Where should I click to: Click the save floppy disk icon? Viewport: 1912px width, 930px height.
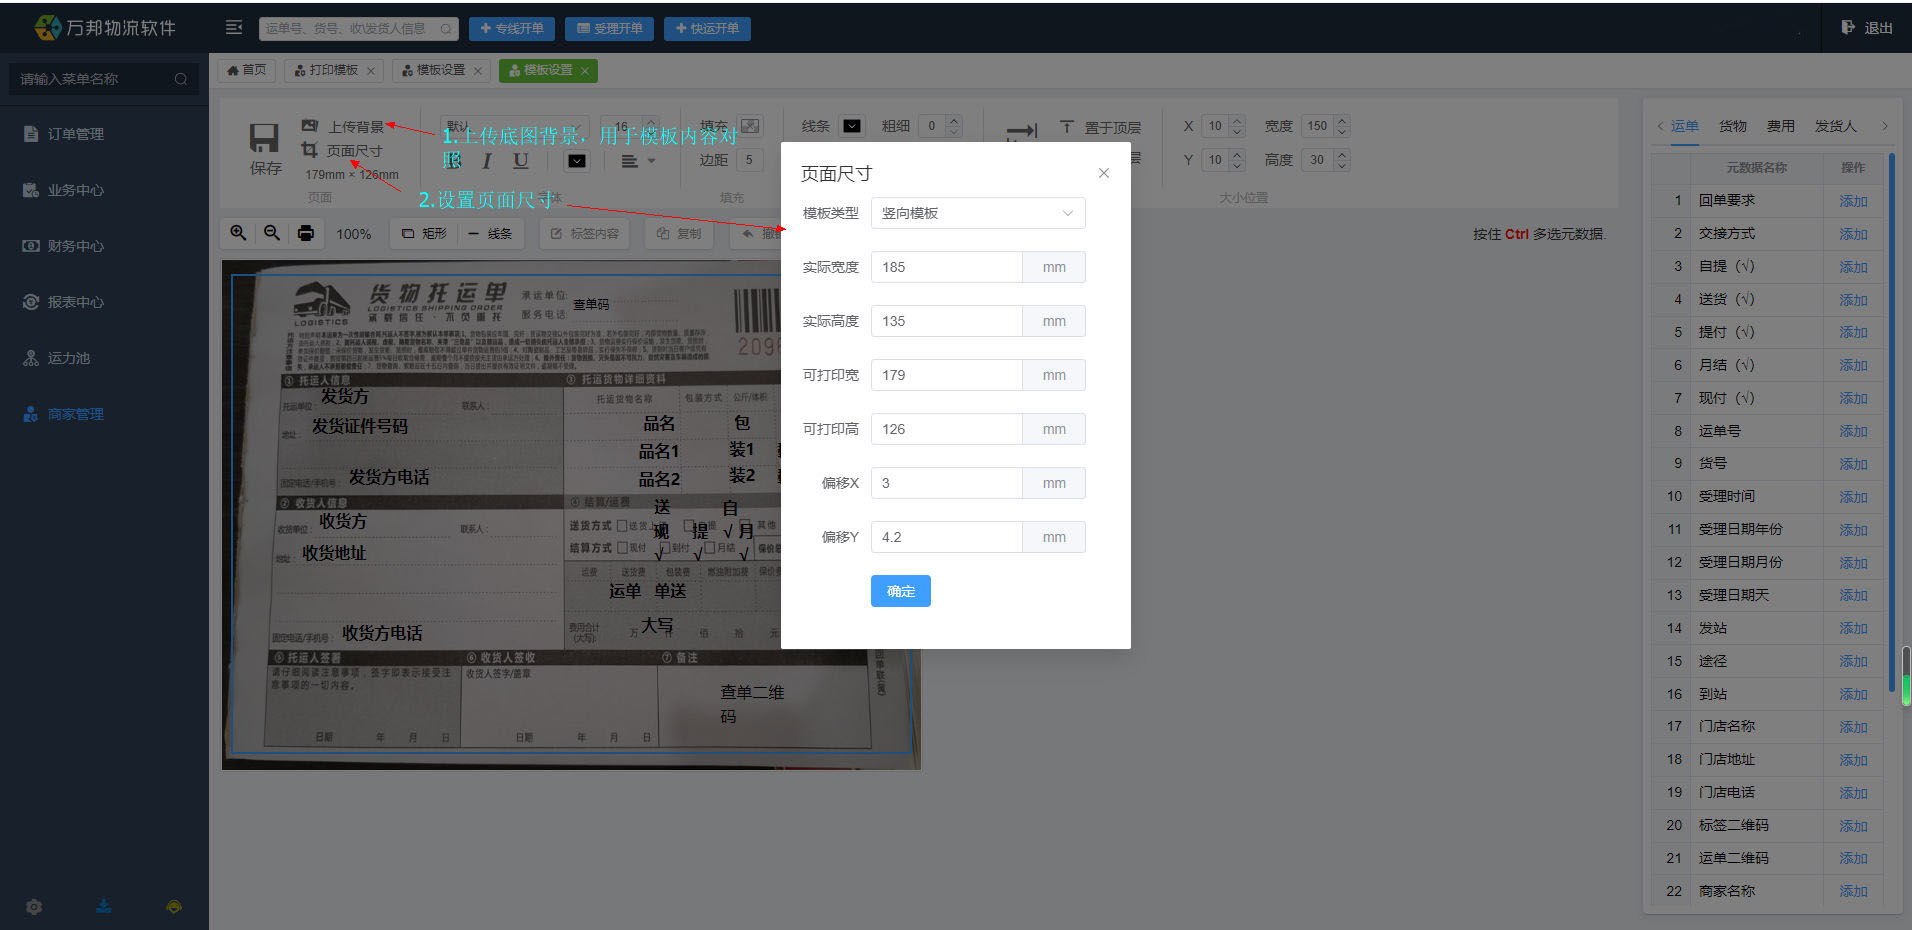264,139
